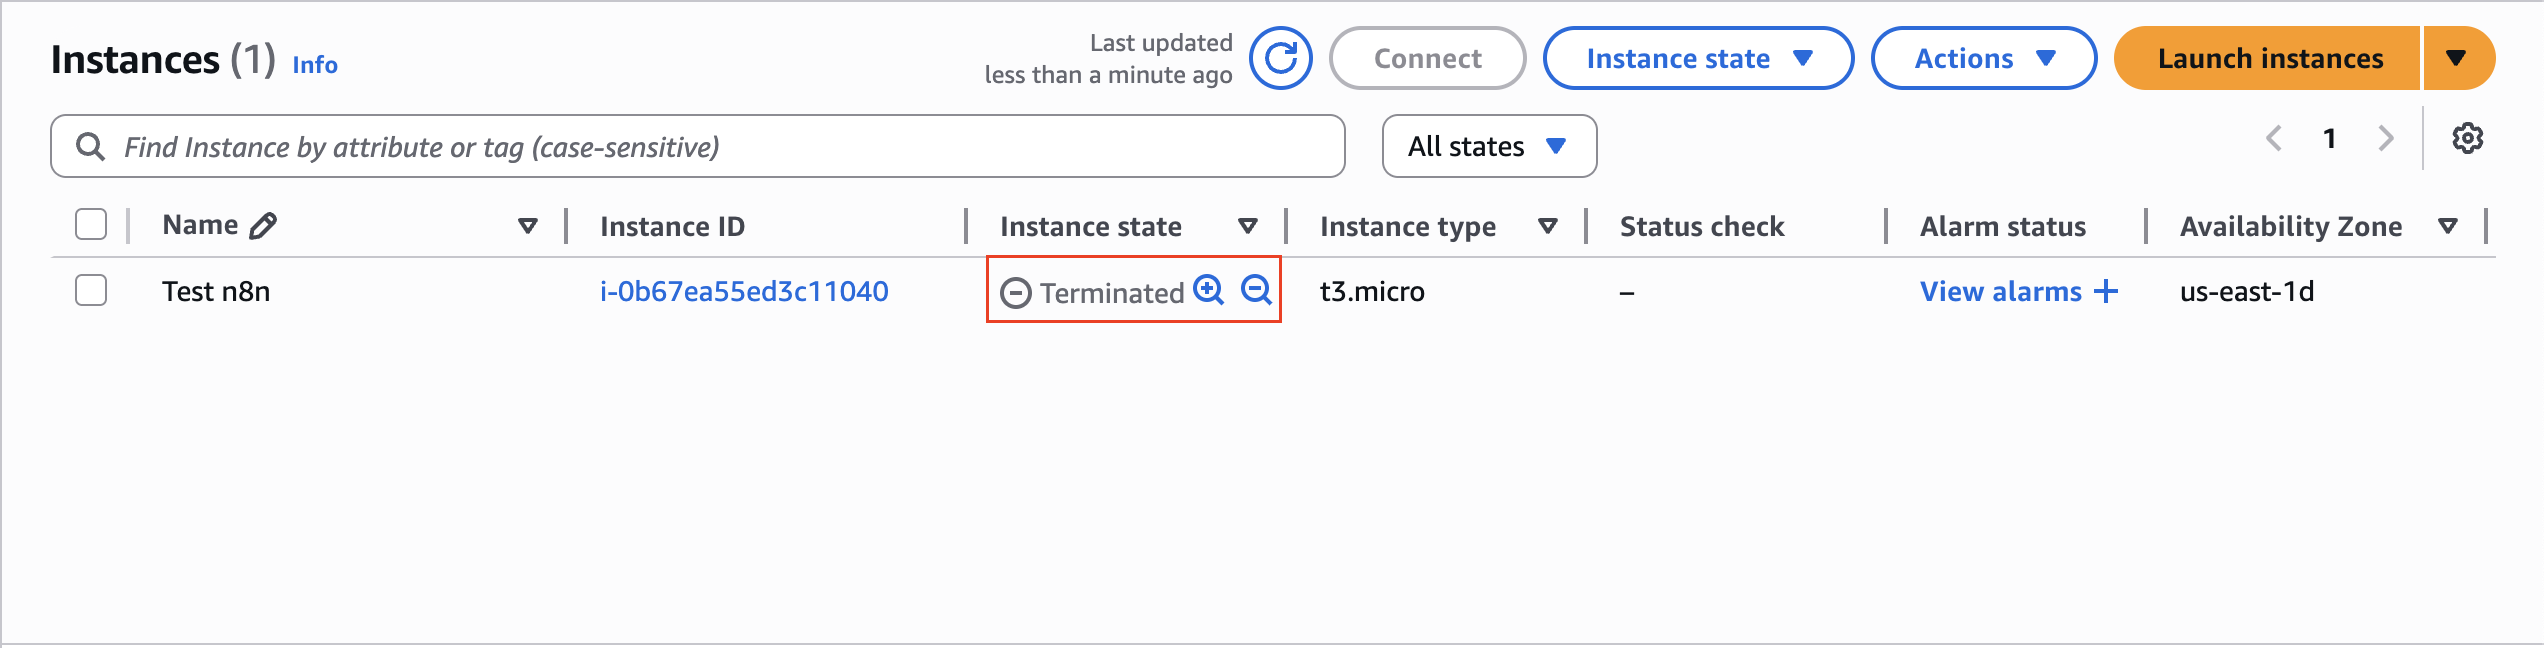This screenshot has width=2544, height=648.
Task: Click the pencil edit icon by Name
Action: tap(263, 226)
